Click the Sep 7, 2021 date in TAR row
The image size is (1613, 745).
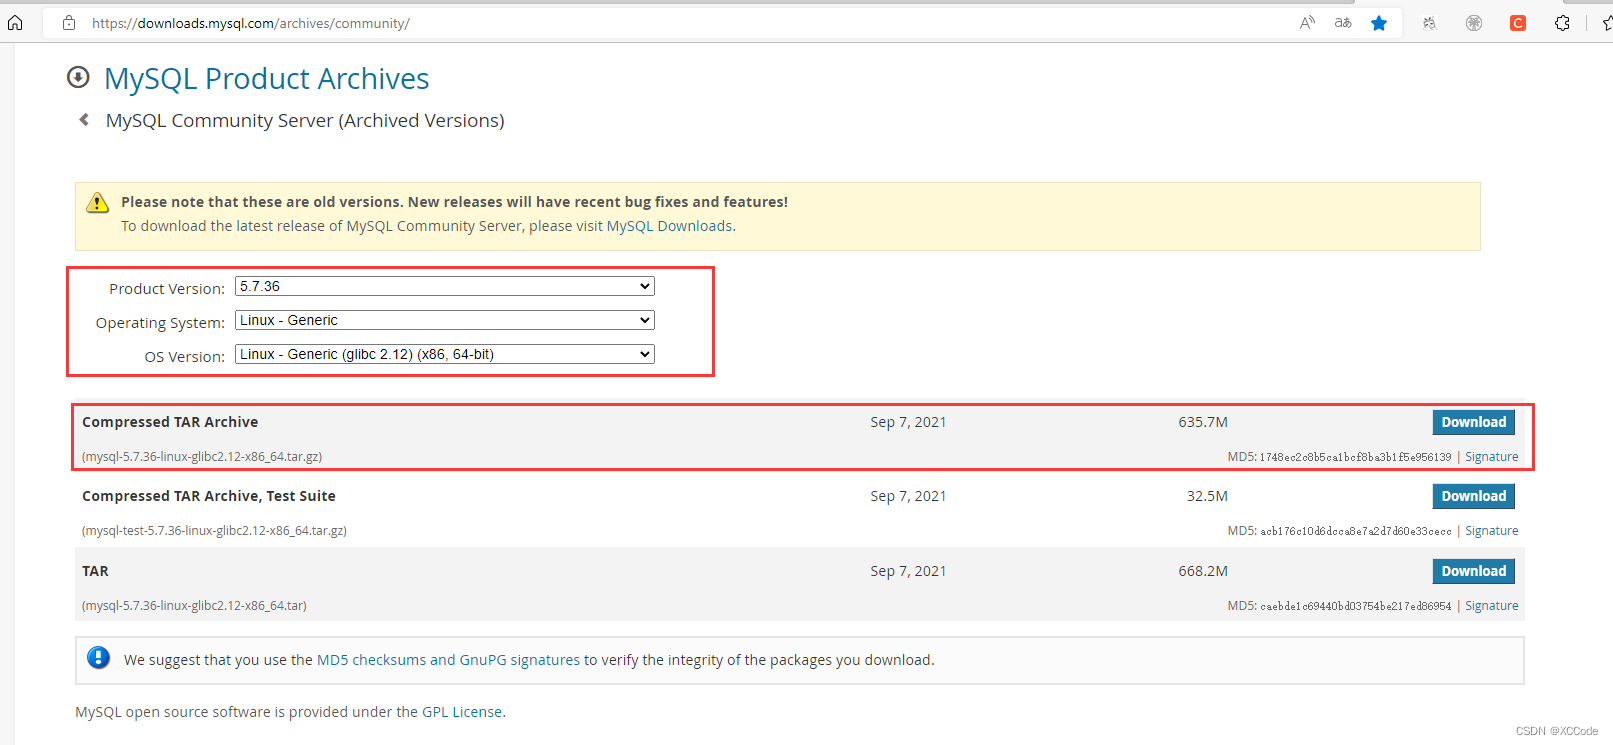coord(908,571)
